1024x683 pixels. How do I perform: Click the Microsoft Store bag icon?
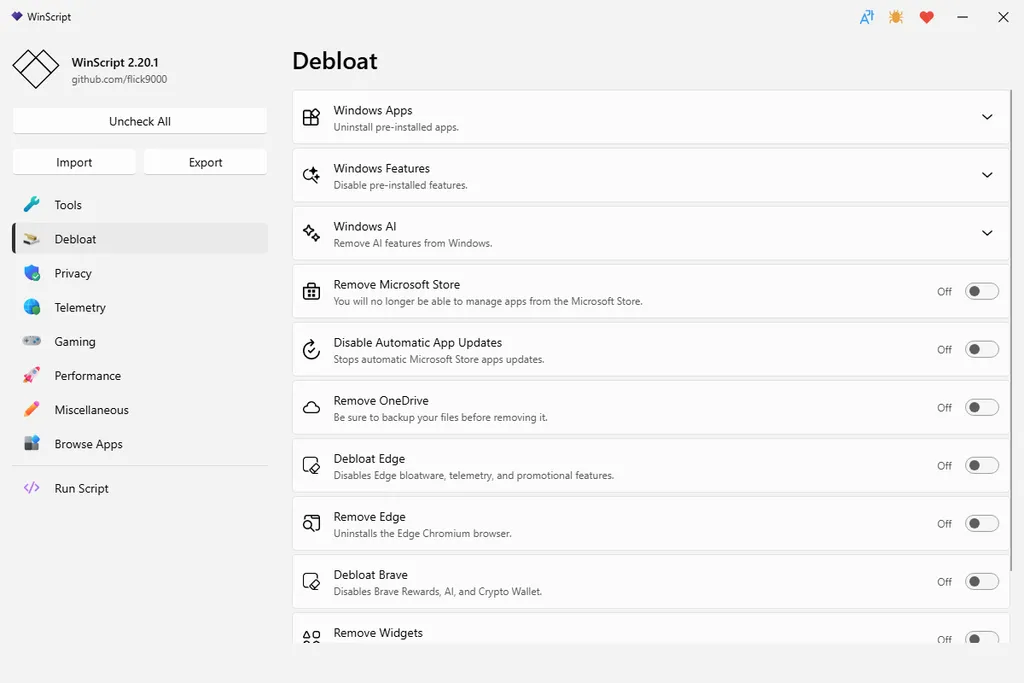click(312, 291)
